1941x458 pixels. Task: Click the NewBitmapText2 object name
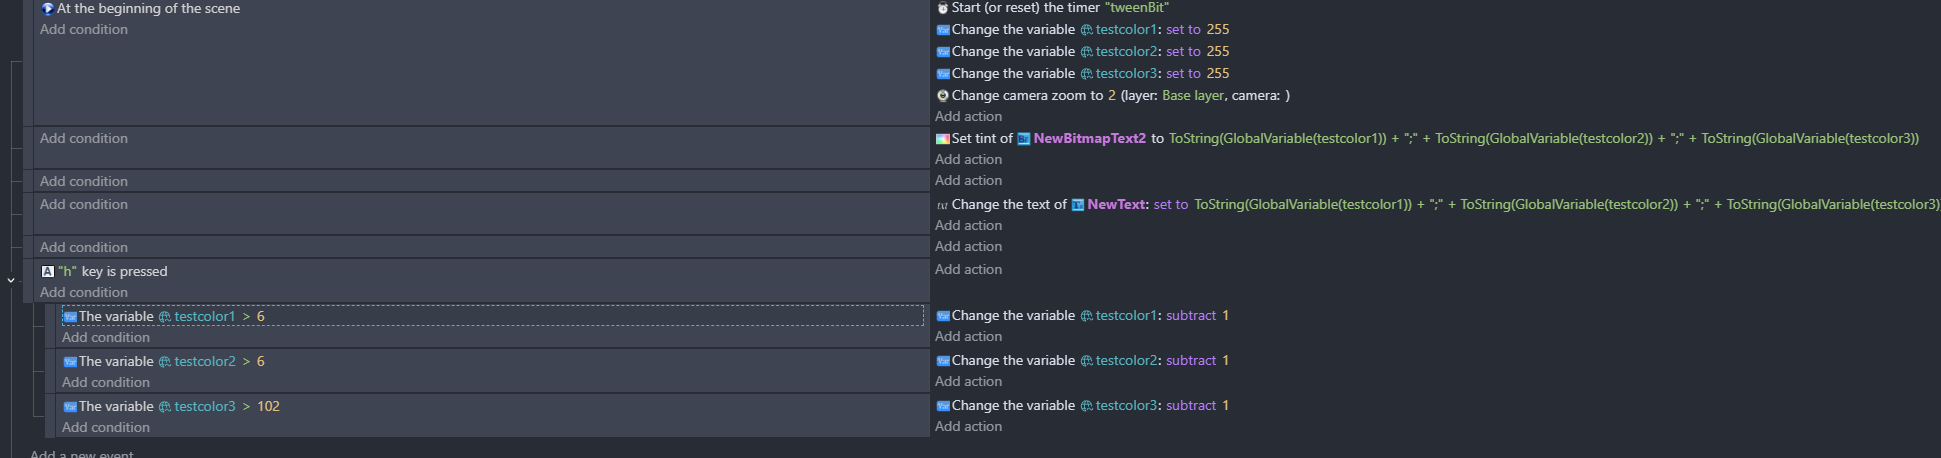tap(1090, 139)
